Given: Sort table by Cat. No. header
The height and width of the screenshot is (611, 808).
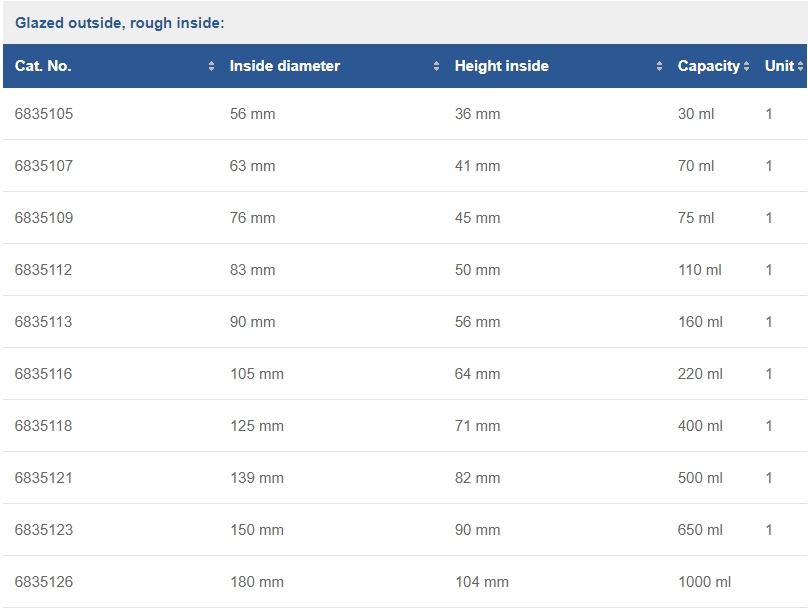Looking at the screenshot, I should (x=43, y=66).
